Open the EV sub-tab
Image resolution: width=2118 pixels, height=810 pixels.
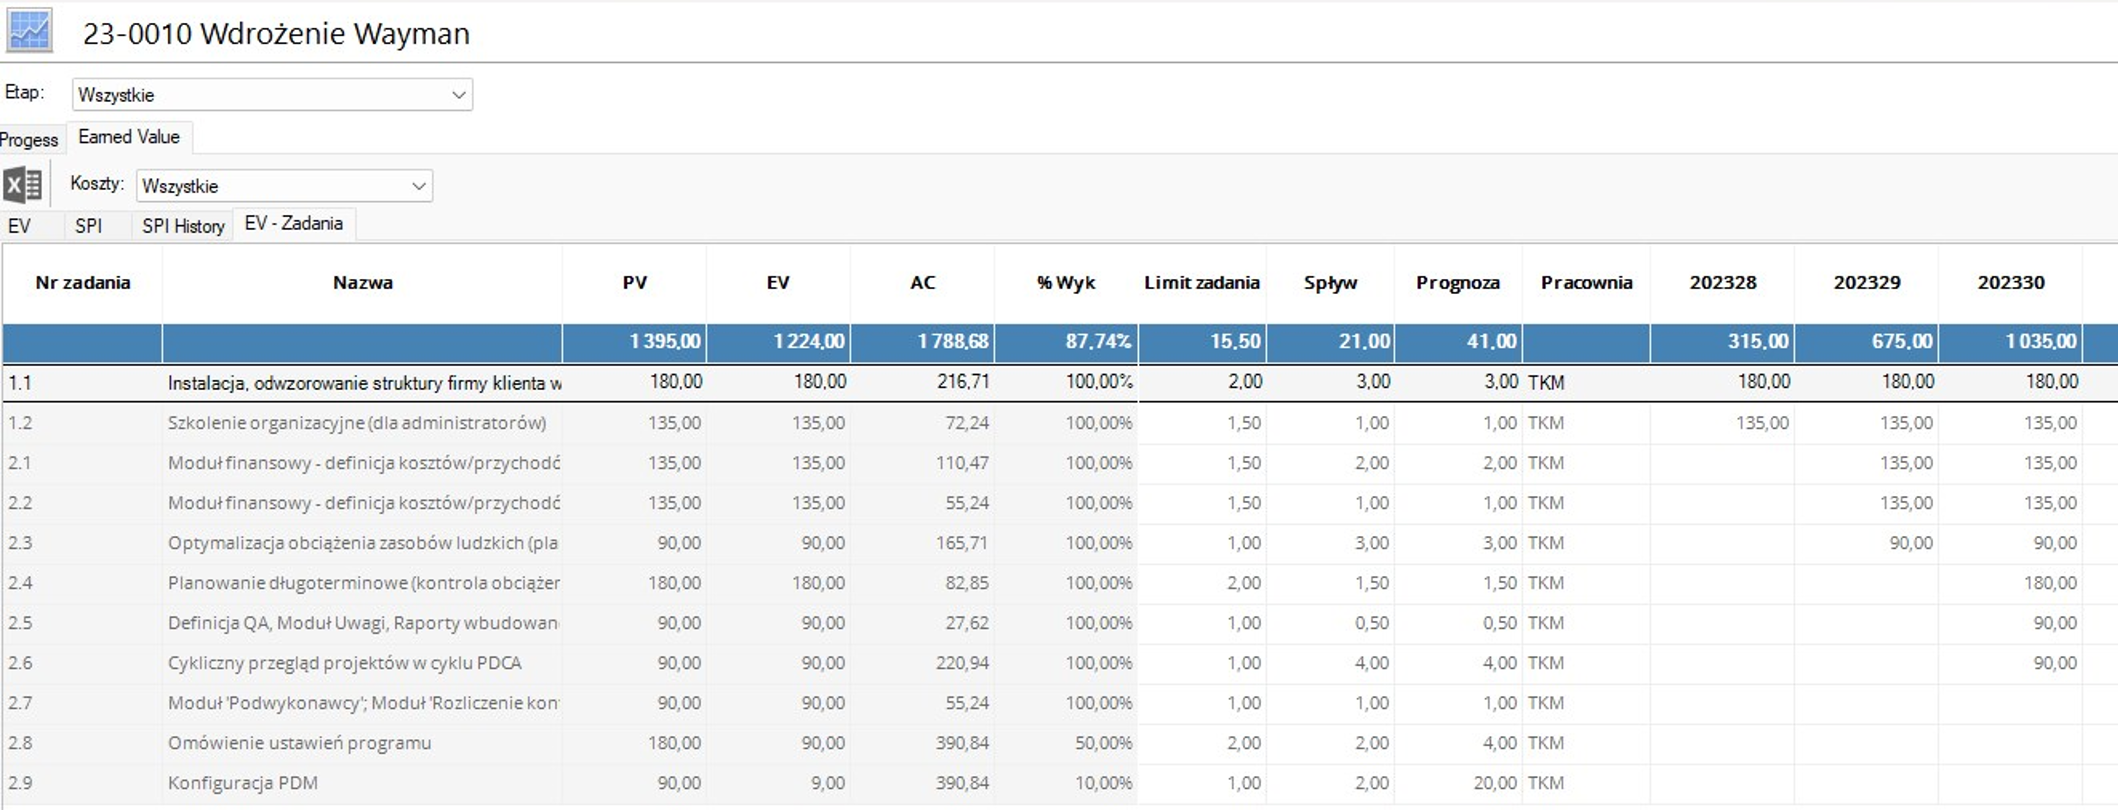pos(19,226)
